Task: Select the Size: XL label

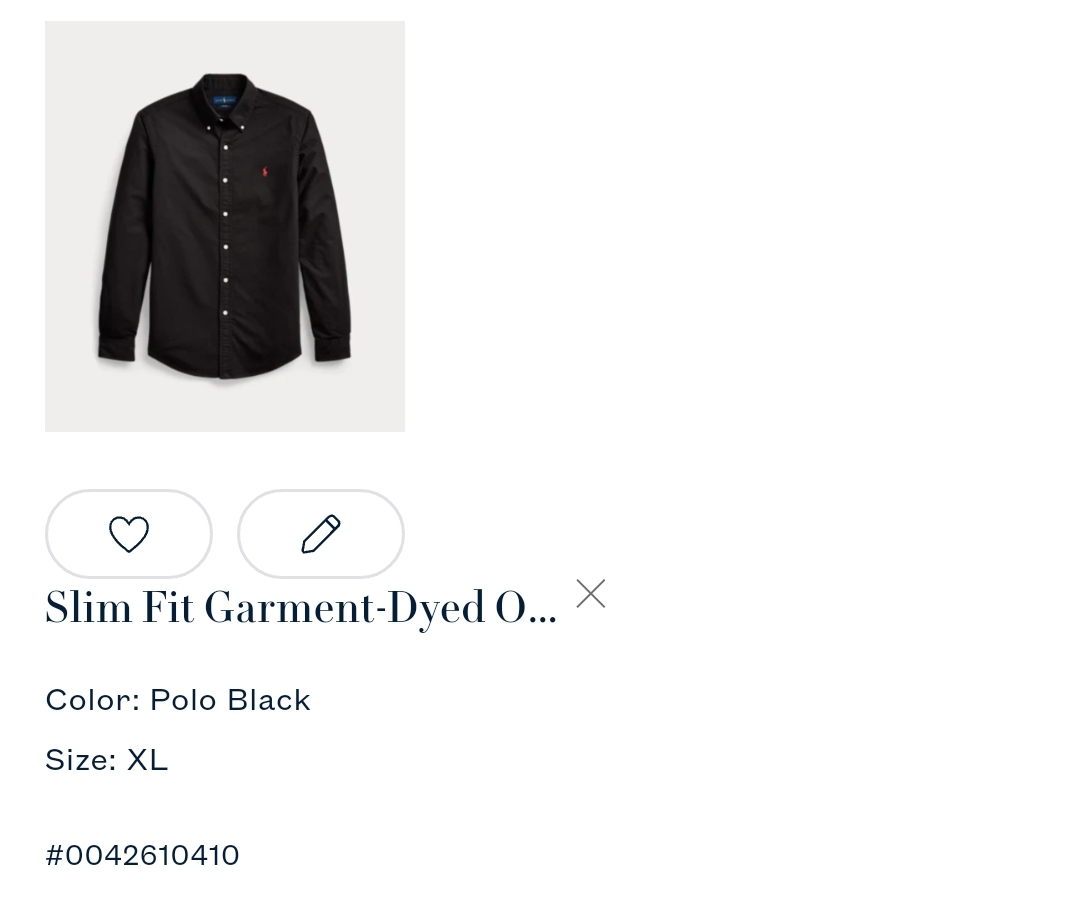Action: 107,760
